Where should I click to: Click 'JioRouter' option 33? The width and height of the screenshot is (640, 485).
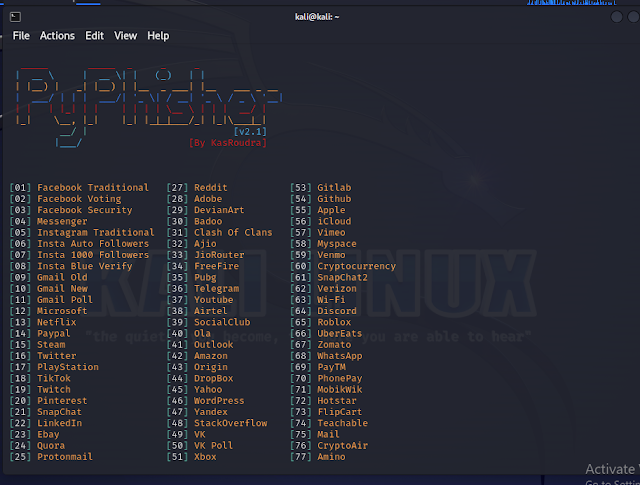click(219, 255)
